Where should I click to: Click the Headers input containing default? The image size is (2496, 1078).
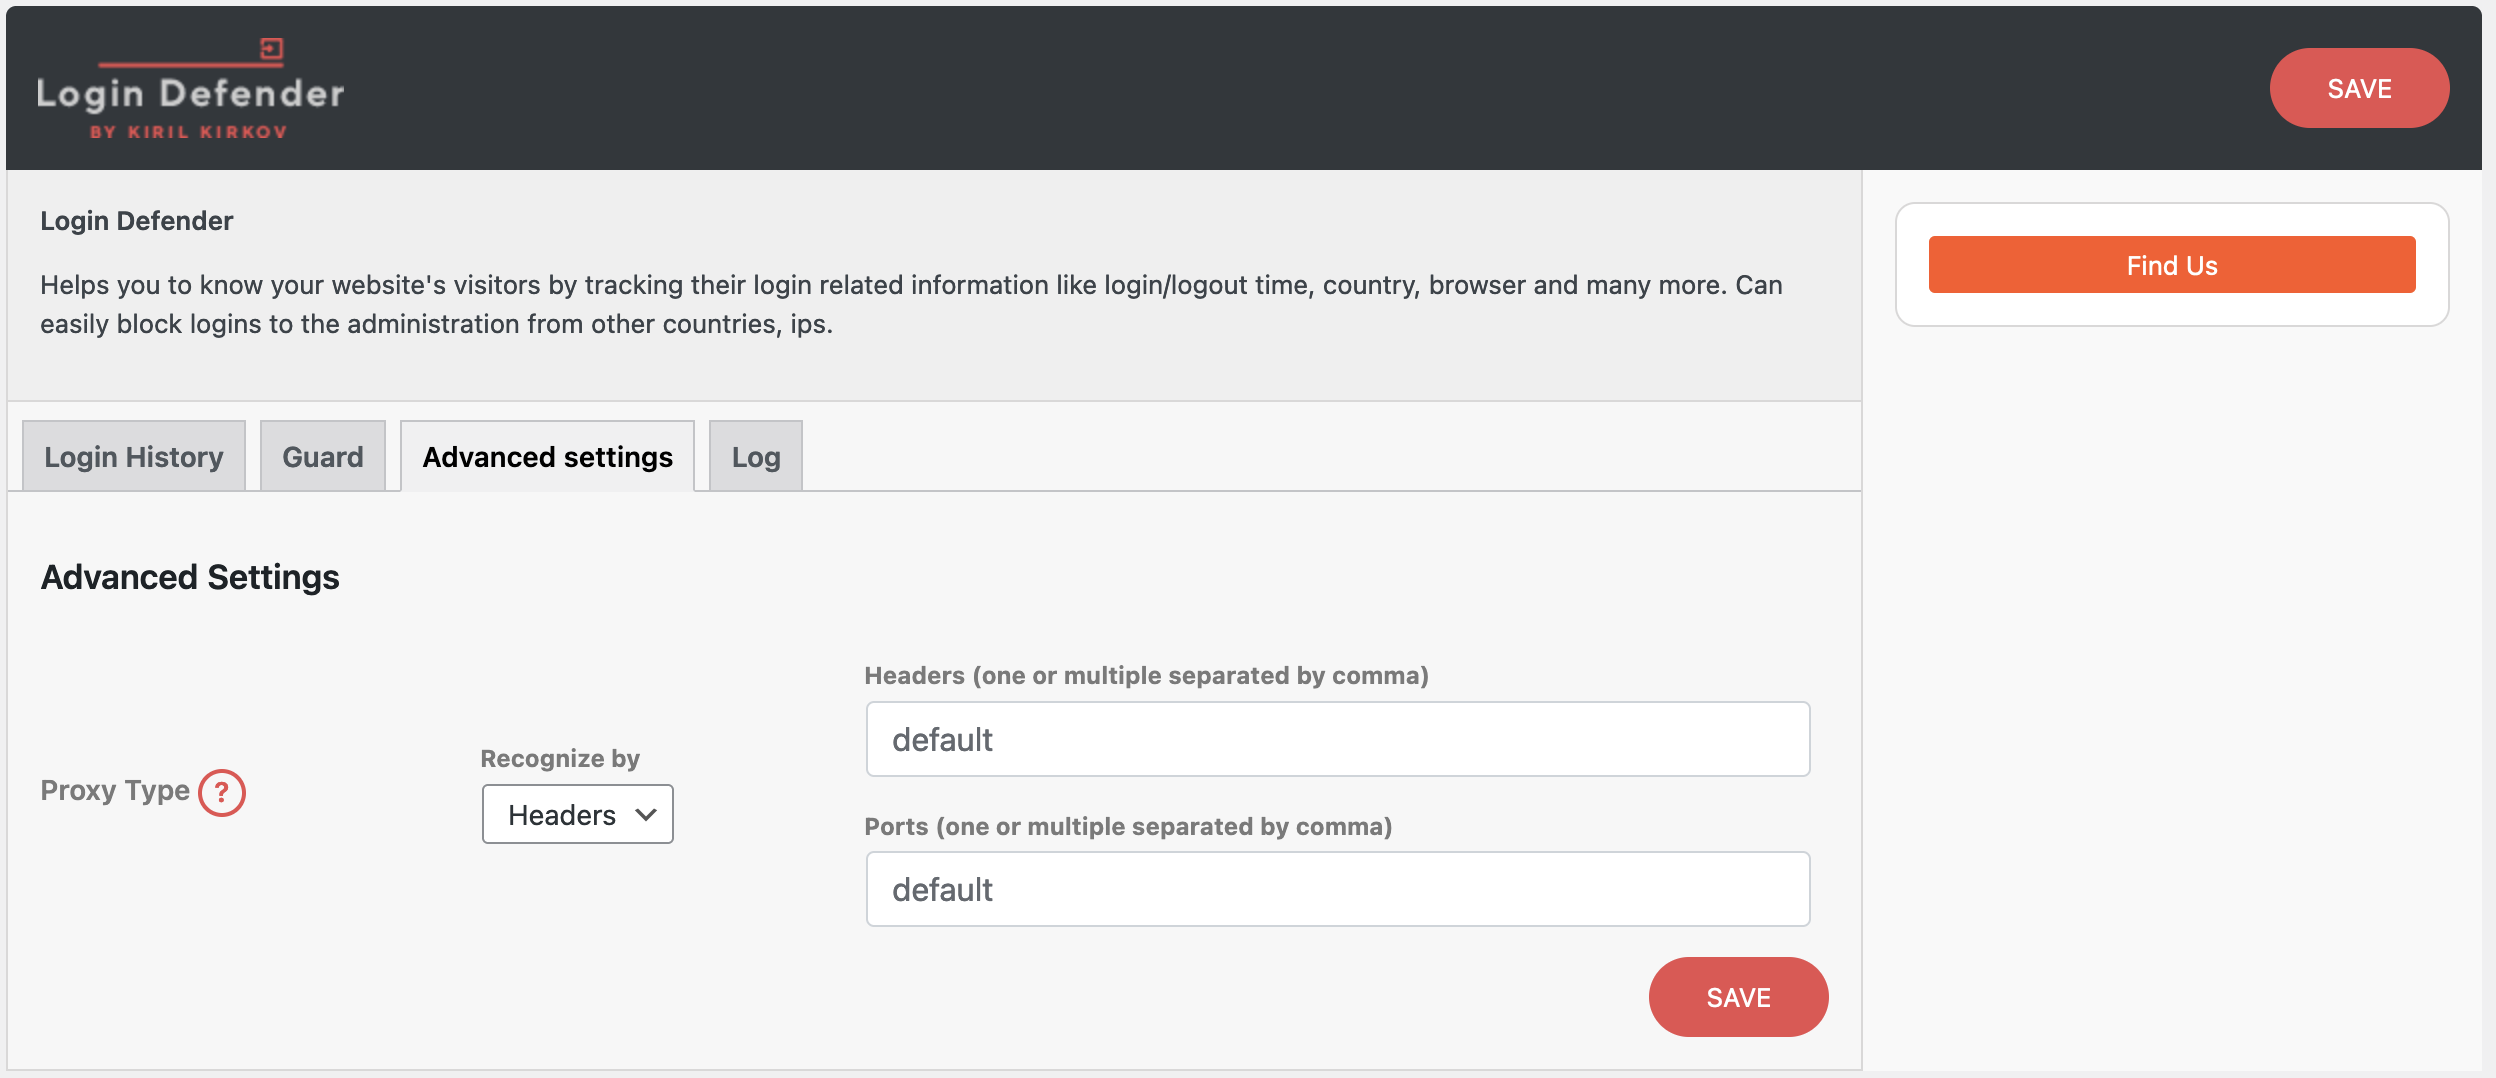tap(1336, 738)
